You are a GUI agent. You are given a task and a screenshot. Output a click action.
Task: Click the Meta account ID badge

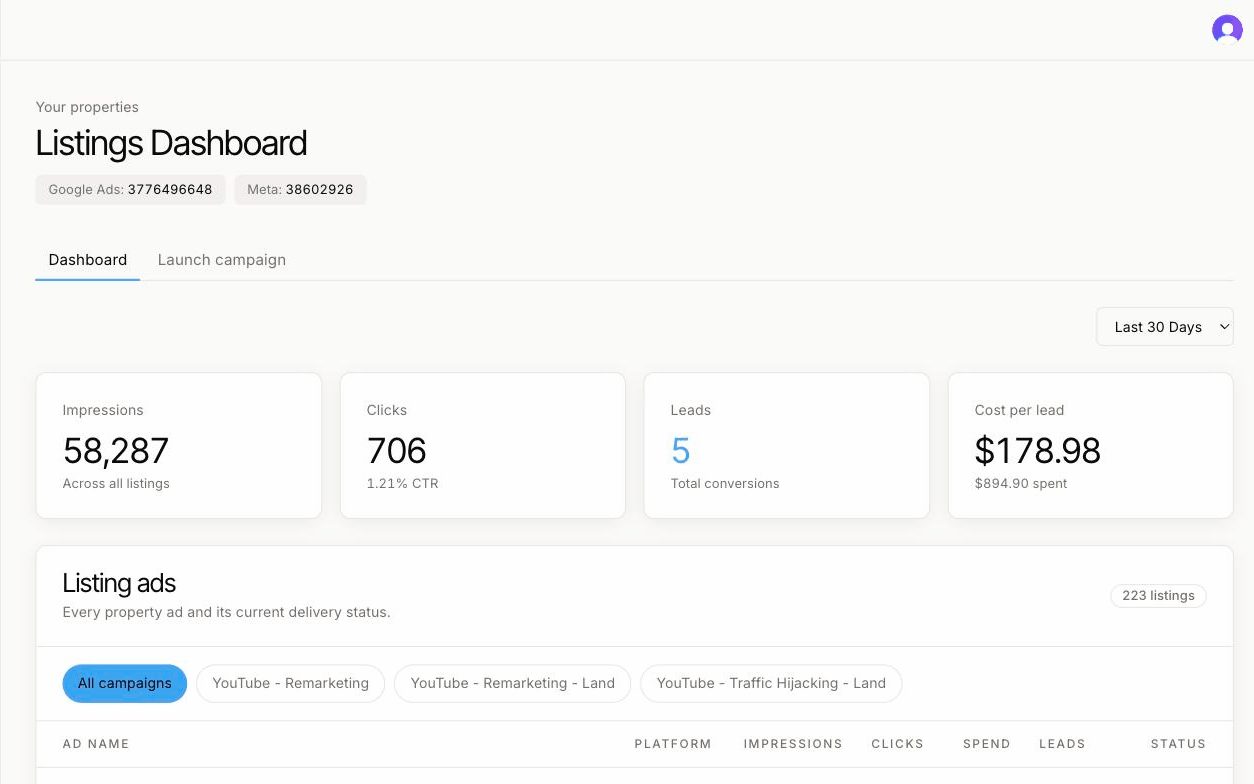pos(300,190)
